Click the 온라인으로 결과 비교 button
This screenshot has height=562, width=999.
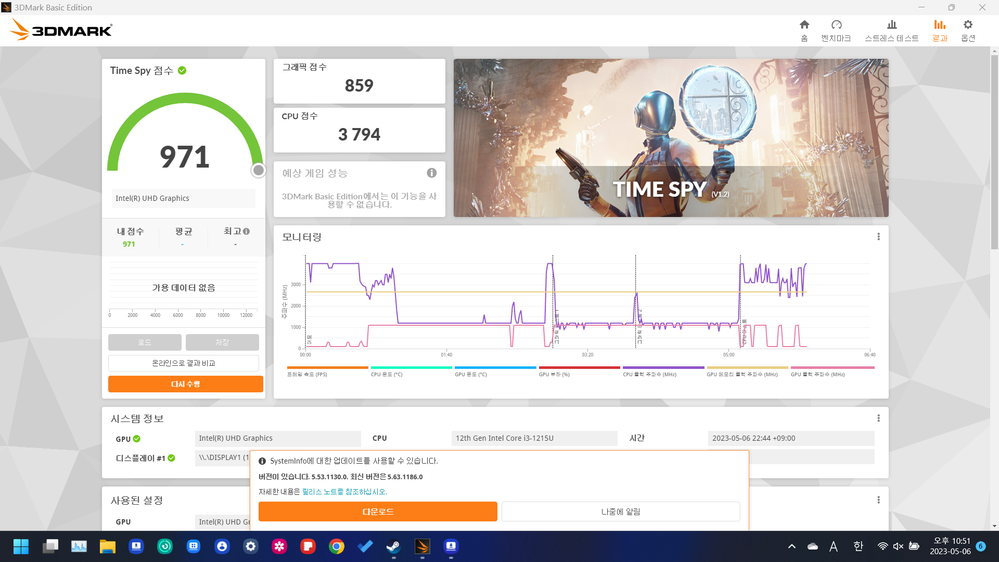[x=183, y=363]
